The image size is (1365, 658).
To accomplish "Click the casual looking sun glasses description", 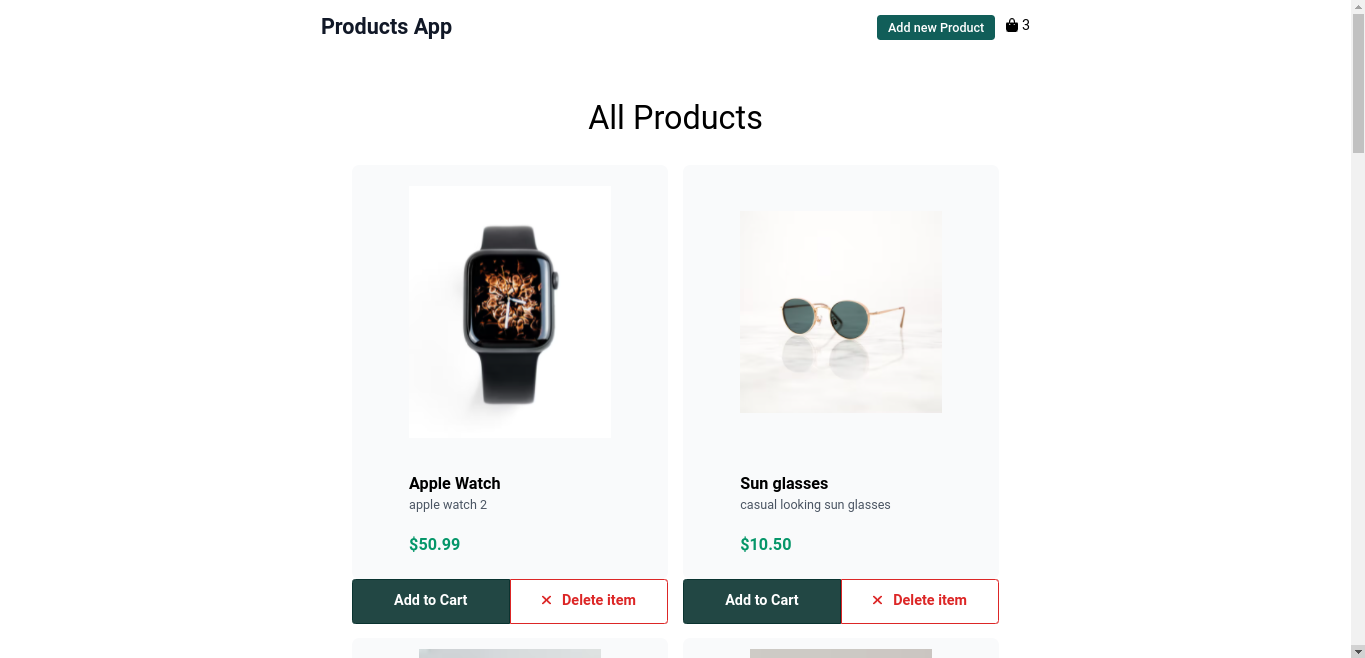I will point(815,505).
